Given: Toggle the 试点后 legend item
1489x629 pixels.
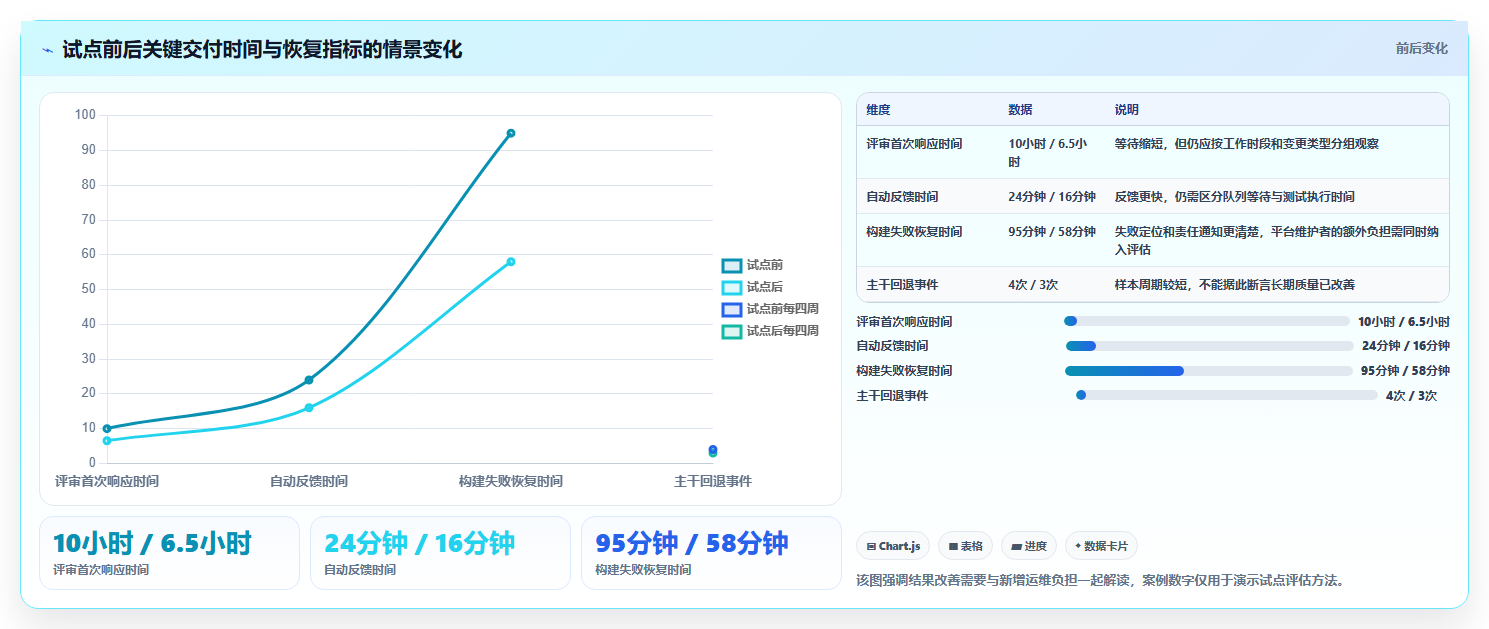Looking at the screenshot, I should click(x=753, y=287).
